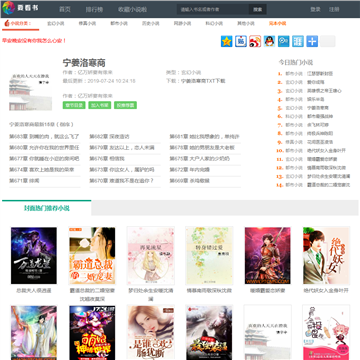Open chapter 第678章 link
Image resolution: width=360 pixels, height=360 pixels.
(x=202, y=148)
